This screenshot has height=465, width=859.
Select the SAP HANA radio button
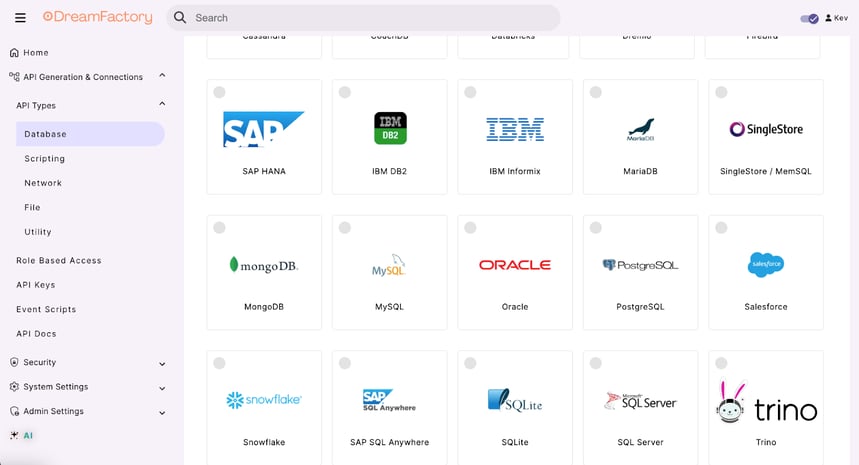pos(219,92)
